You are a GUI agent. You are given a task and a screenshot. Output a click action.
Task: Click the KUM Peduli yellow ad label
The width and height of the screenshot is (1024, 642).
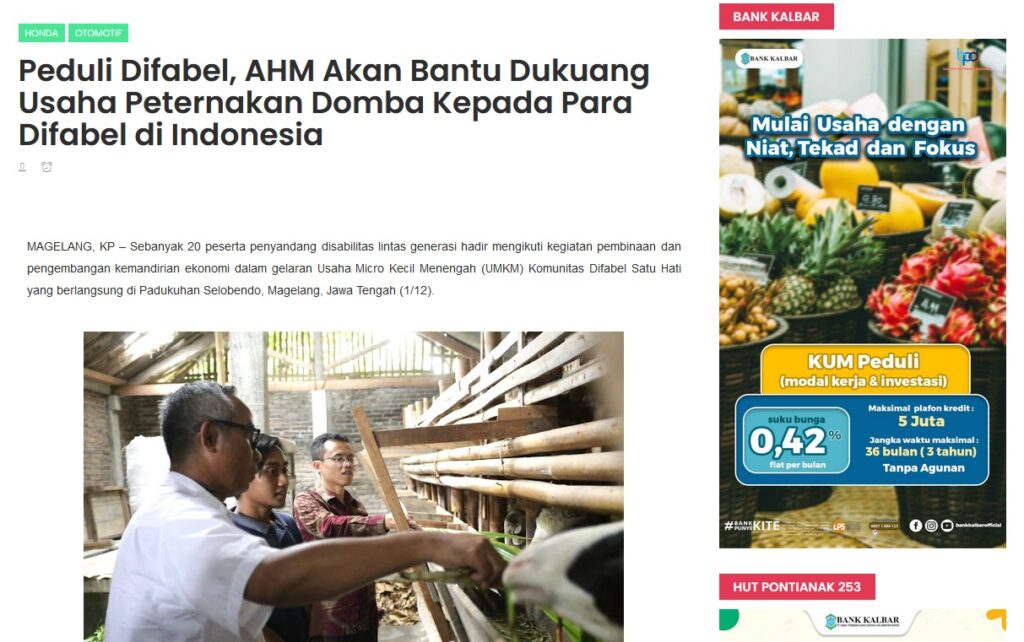click(865, 370)
